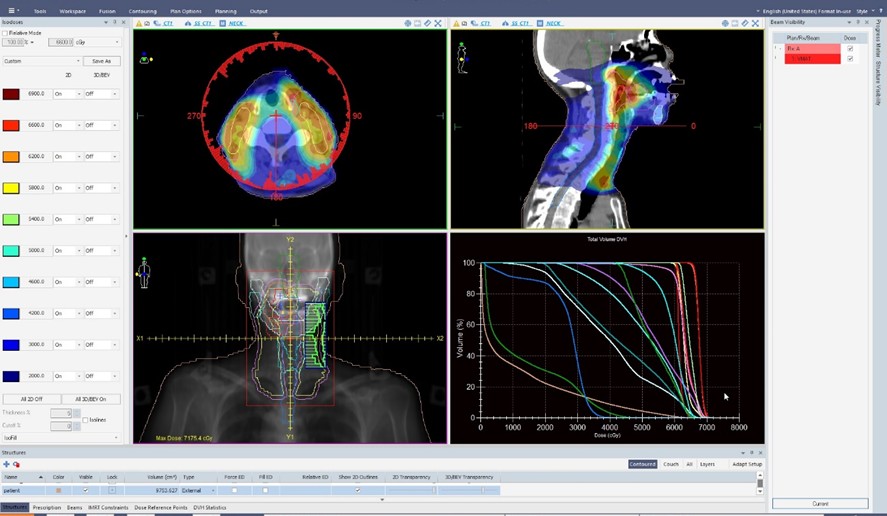Click the add structure plus icon
This screenshot has height=516, width=887.
(6, 464)
